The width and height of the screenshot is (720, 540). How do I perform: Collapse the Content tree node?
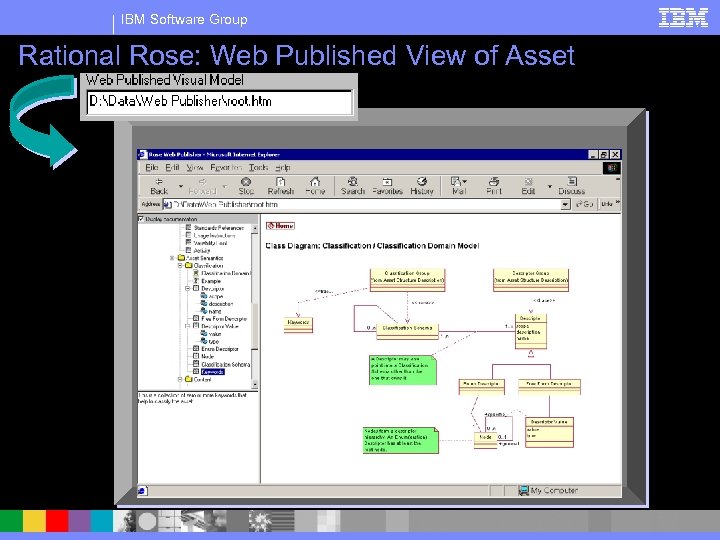[x=180, y=380]
